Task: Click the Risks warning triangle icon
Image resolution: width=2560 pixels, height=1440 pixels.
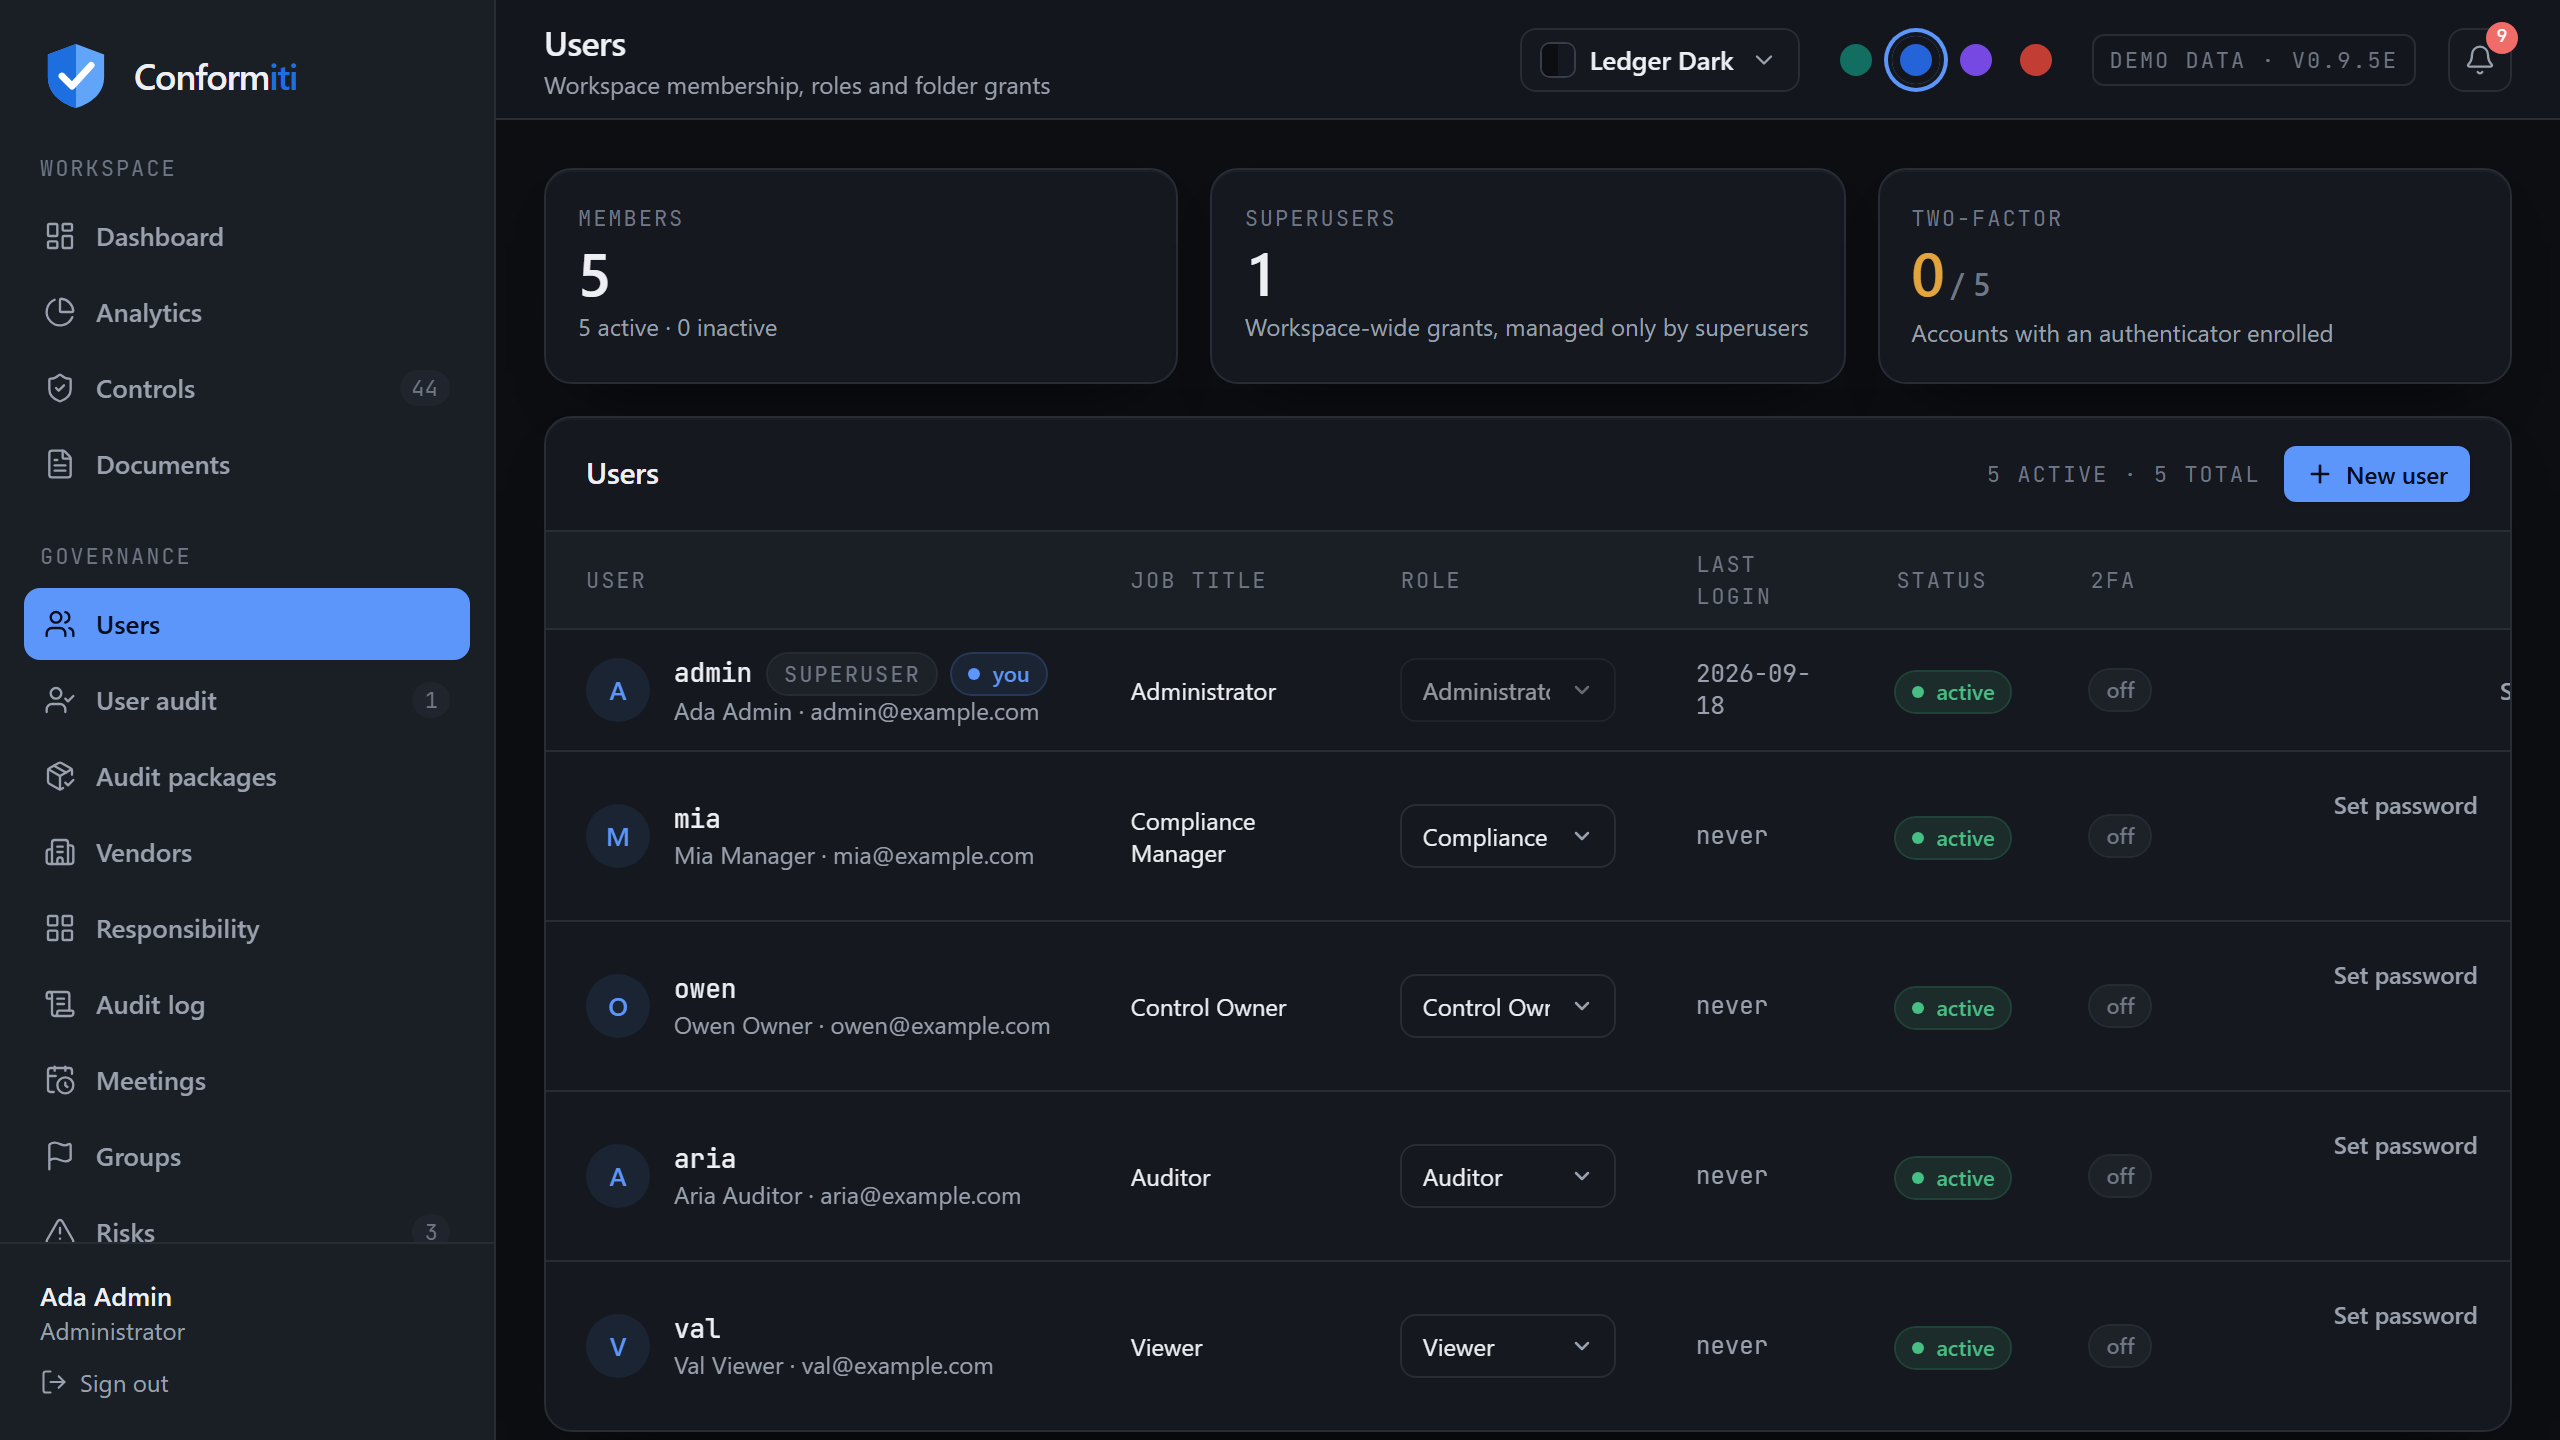Action: [x=60, y=1230]
